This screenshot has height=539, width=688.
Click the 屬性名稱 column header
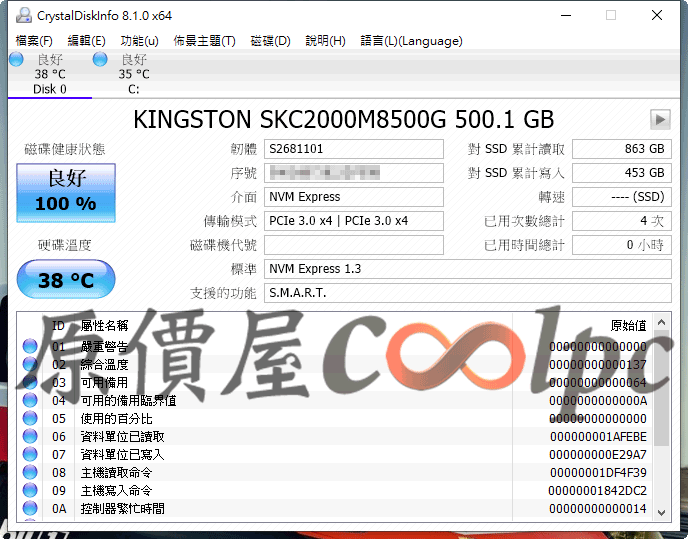(x=104, y=326)
